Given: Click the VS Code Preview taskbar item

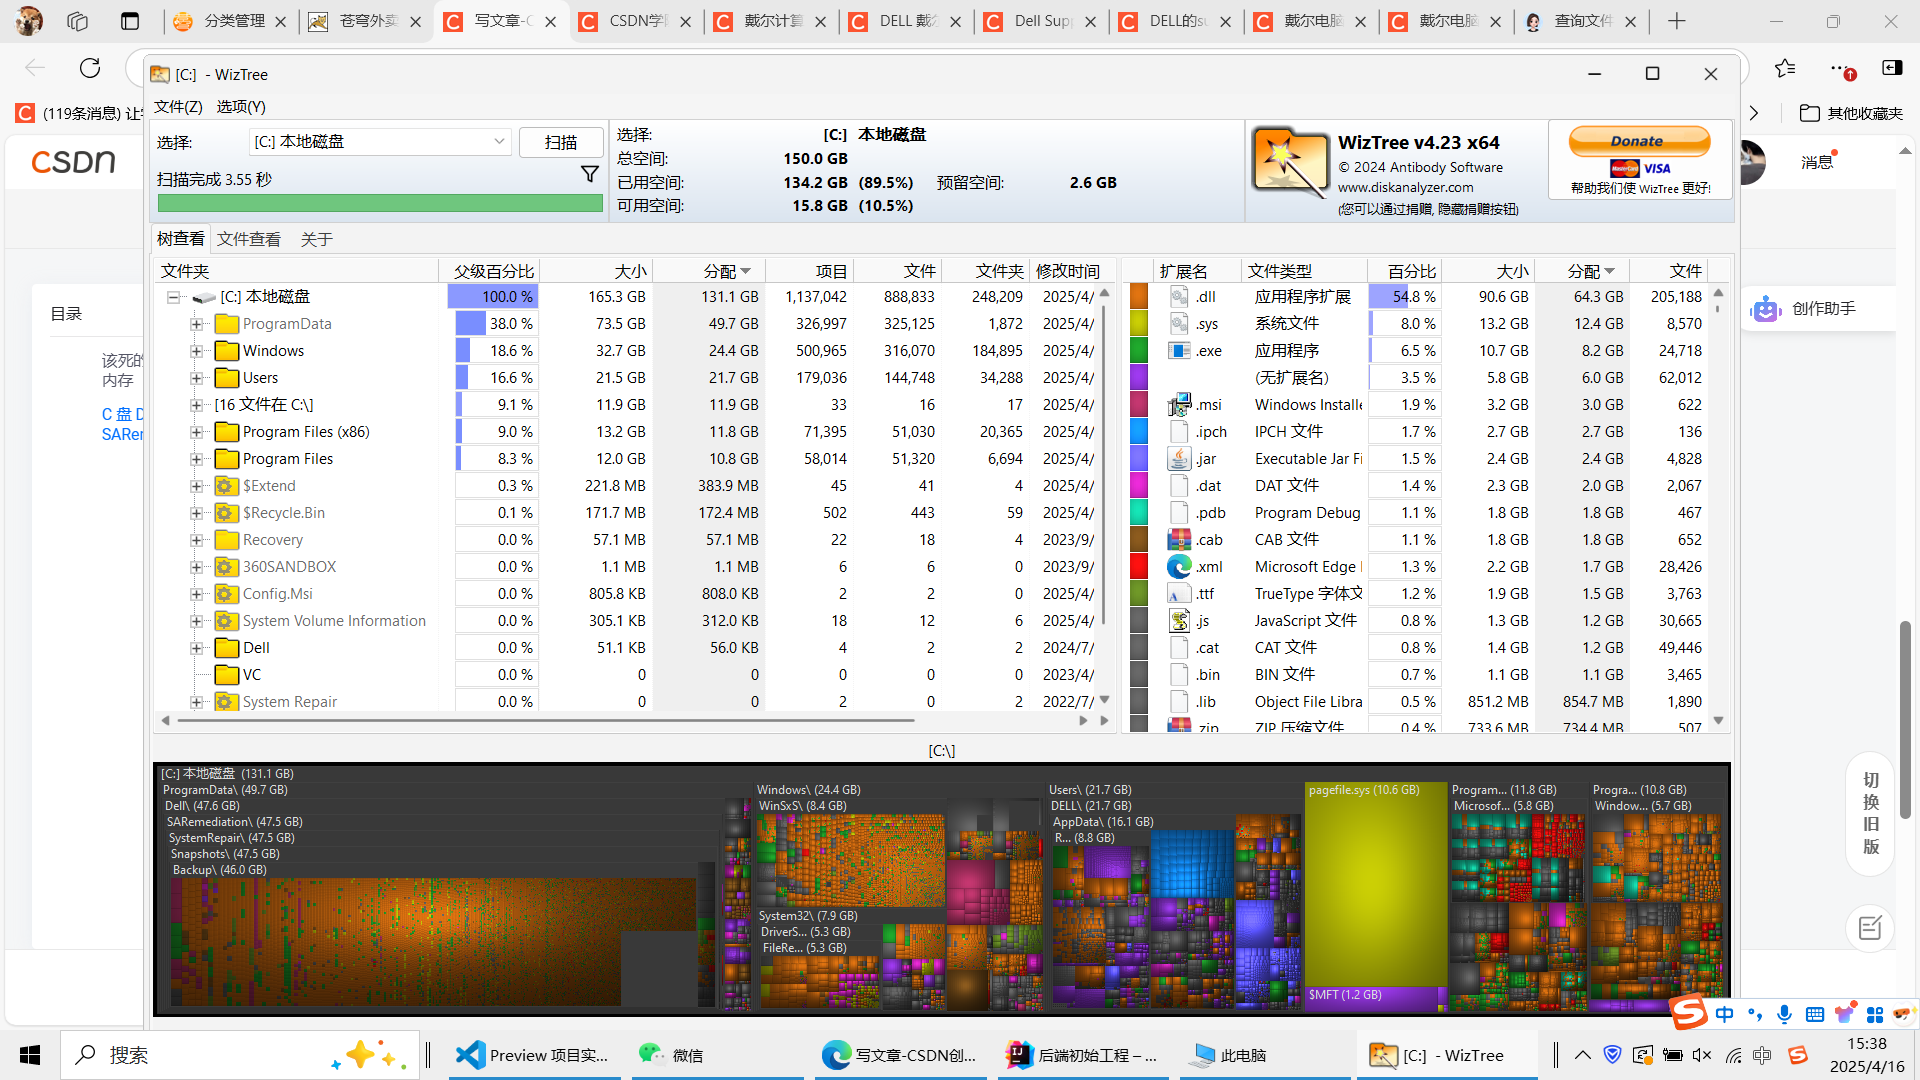Looking at the screenshot, I should 532,1055.
